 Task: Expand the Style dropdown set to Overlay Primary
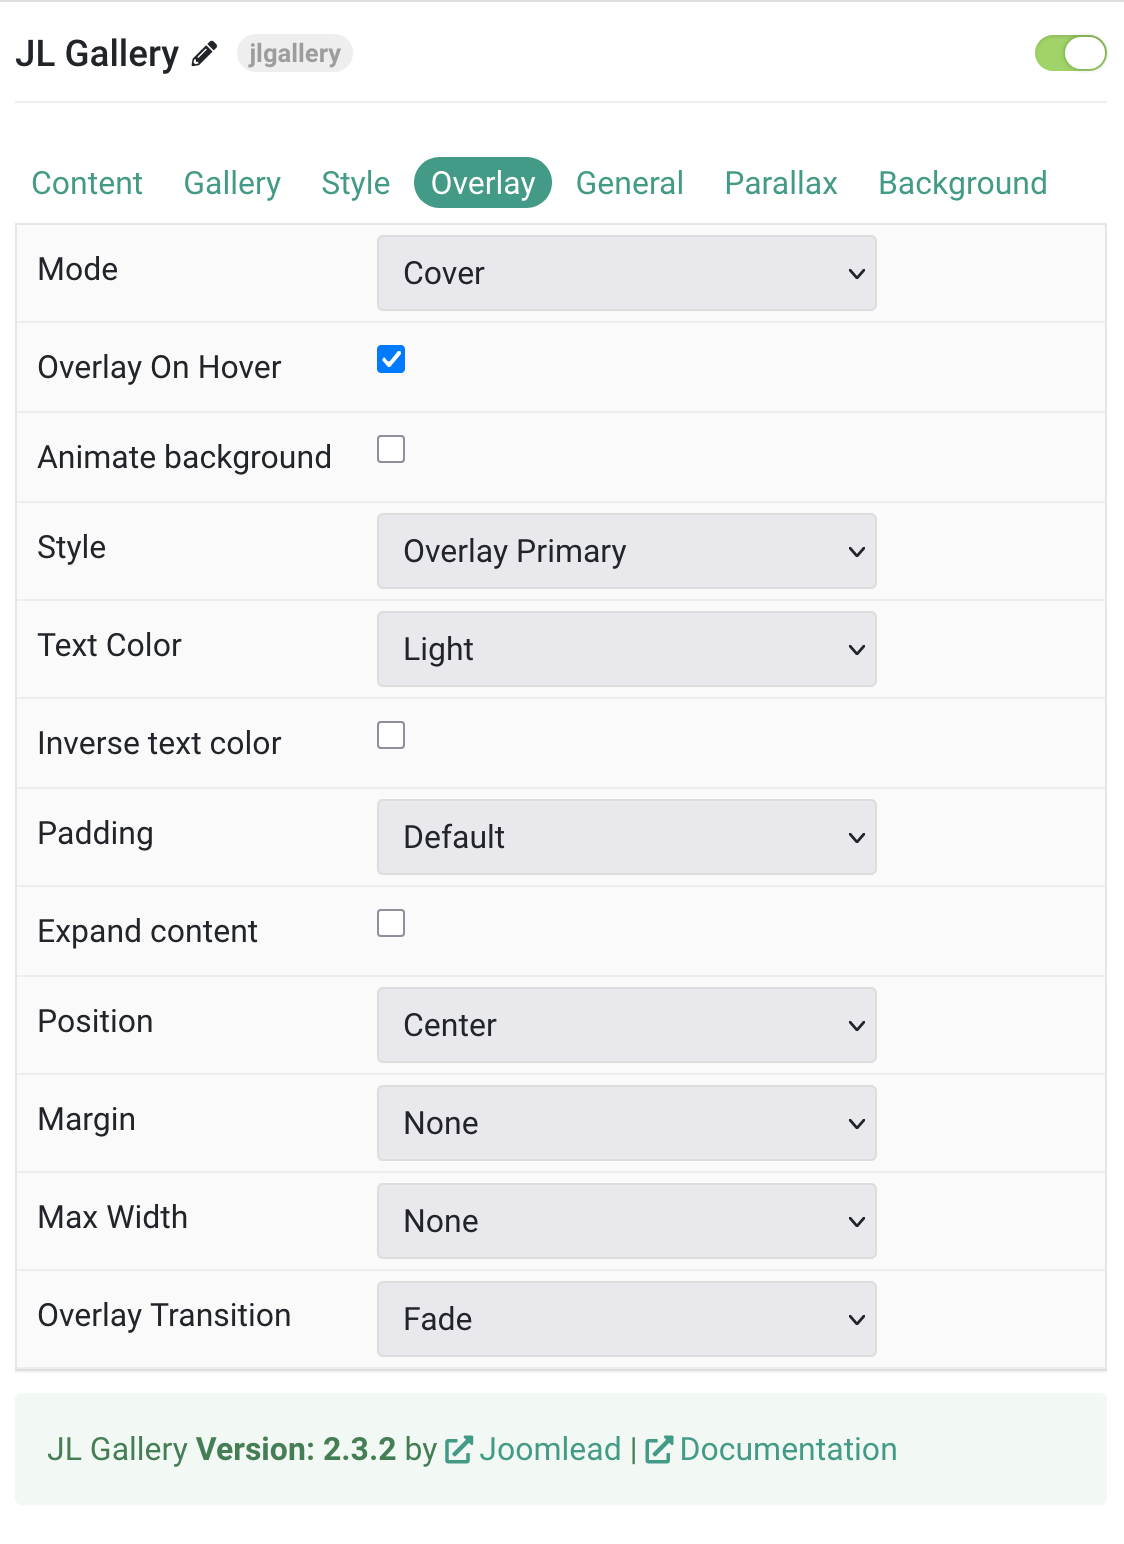click(x=627, y=551)
